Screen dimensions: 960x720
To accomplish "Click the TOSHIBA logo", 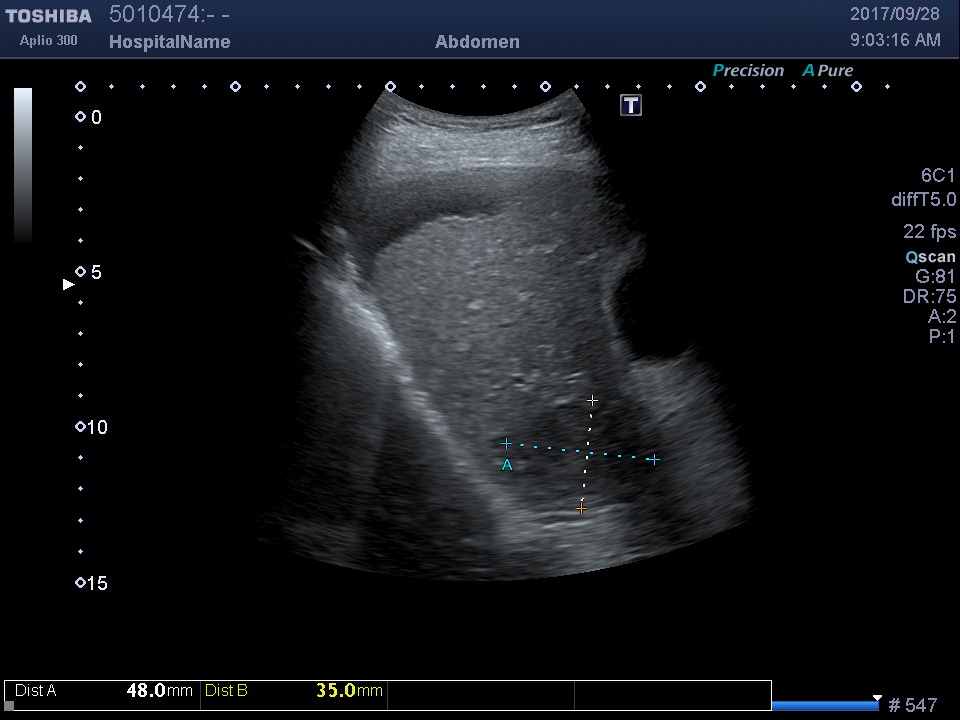I will 48,16.
